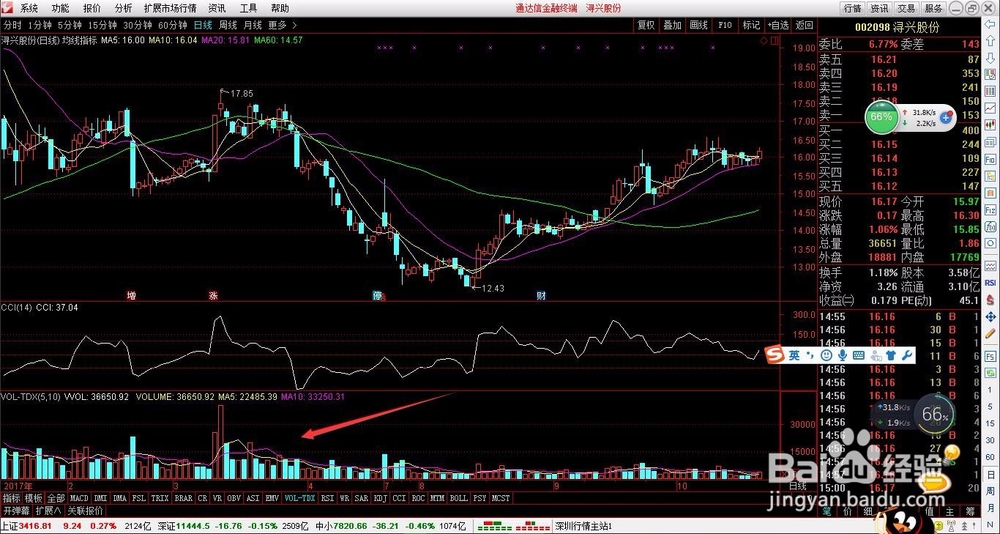Image resolution: width=1000 pixels, height=534 pixels.
Task: Toggle the 标记 mark button
Action: [751, 26]
